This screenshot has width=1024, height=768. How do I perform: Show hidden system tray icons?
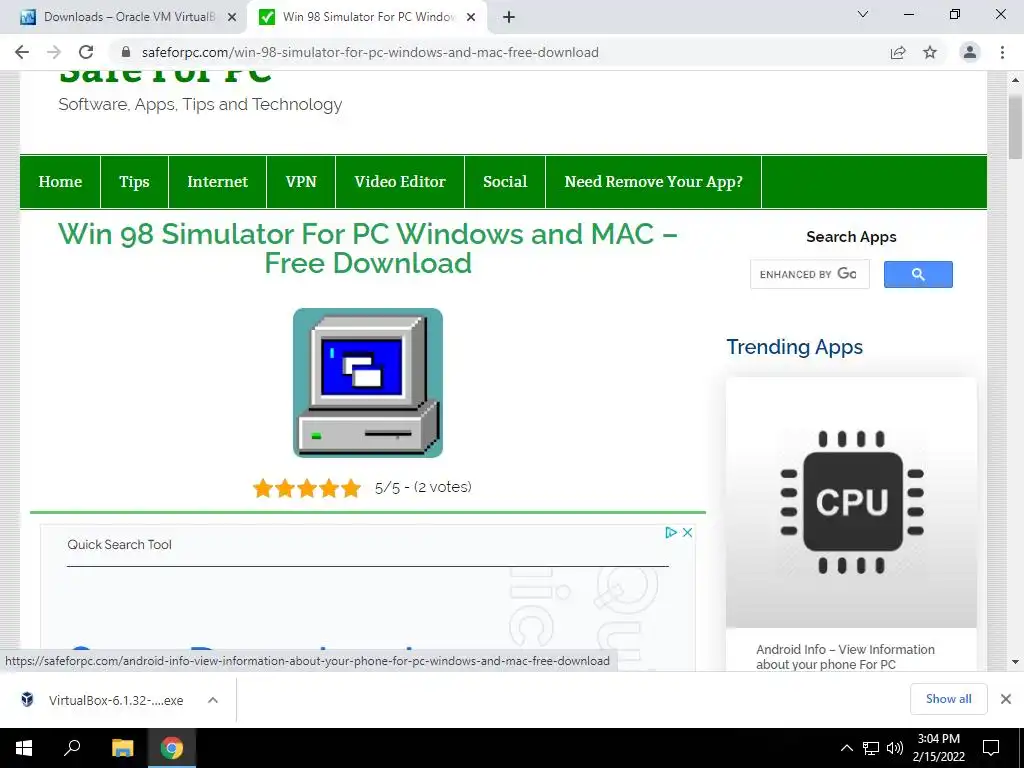846,748
